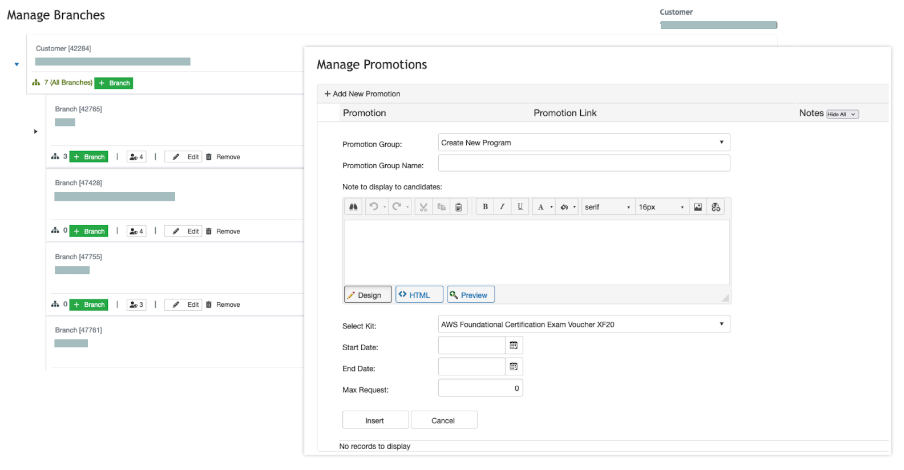Open the End Date calendar picker

[514, 367]
